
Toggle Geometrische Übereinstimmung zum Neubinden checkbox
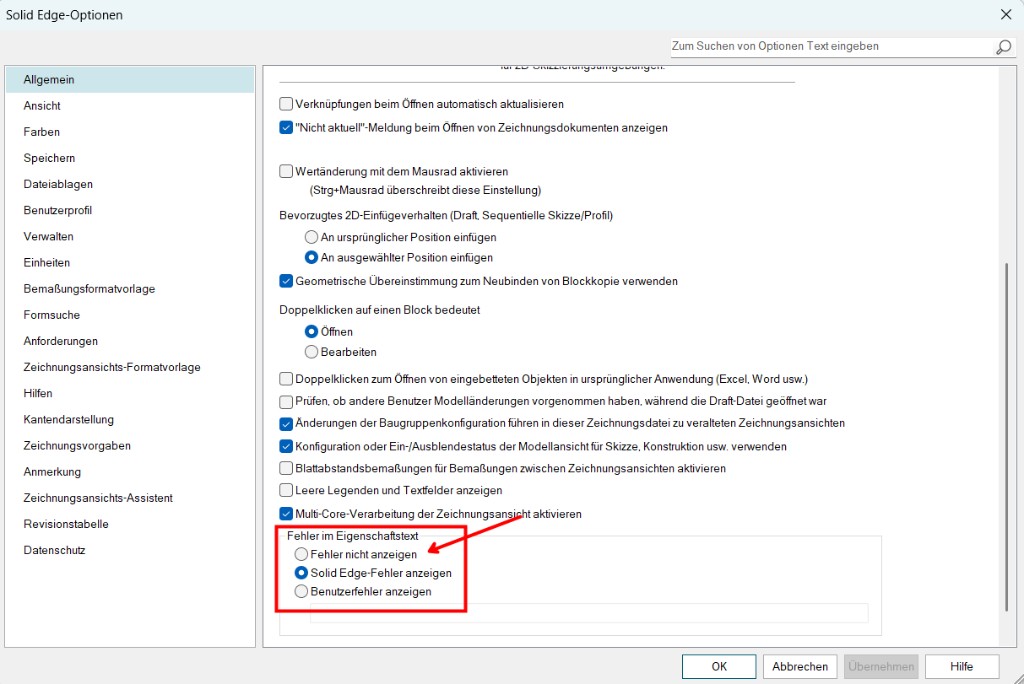(286, 281)
